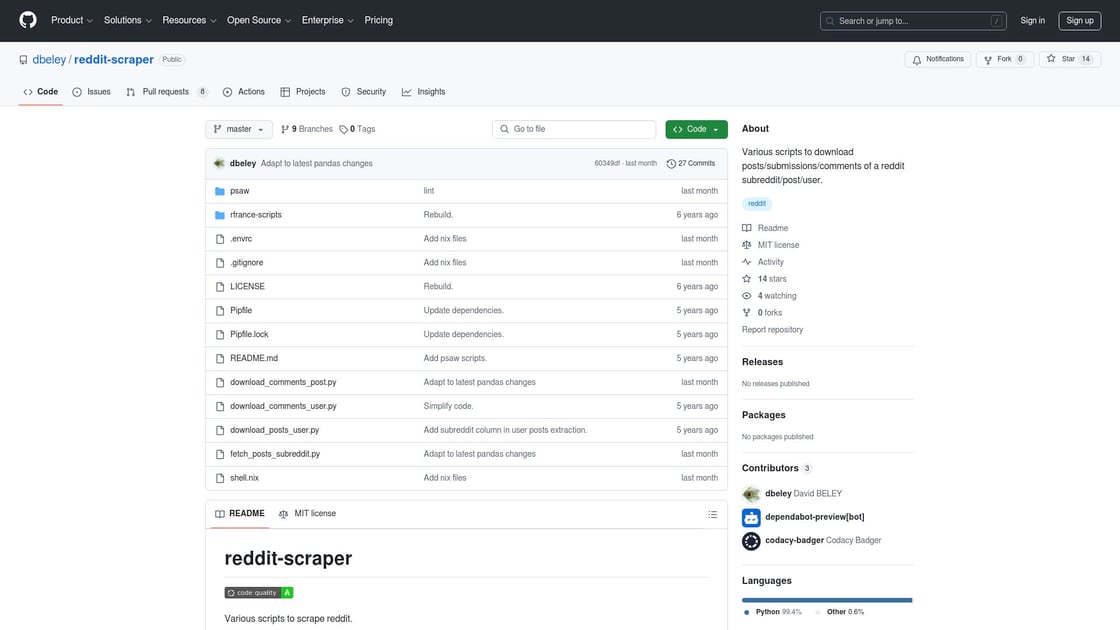Screen dimensions: 1120x630
Task: Click the commits history clock icon
Action: (x=671, y=164)
